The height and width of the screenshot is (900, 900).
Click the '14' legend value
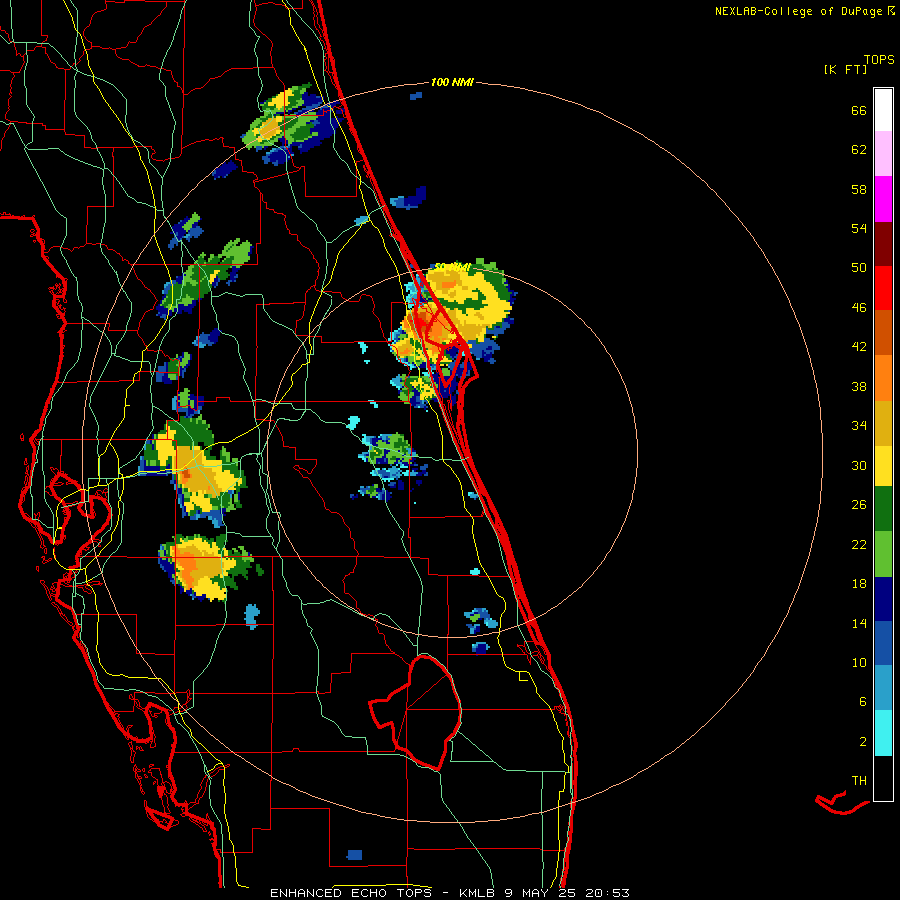coord(859,623)
